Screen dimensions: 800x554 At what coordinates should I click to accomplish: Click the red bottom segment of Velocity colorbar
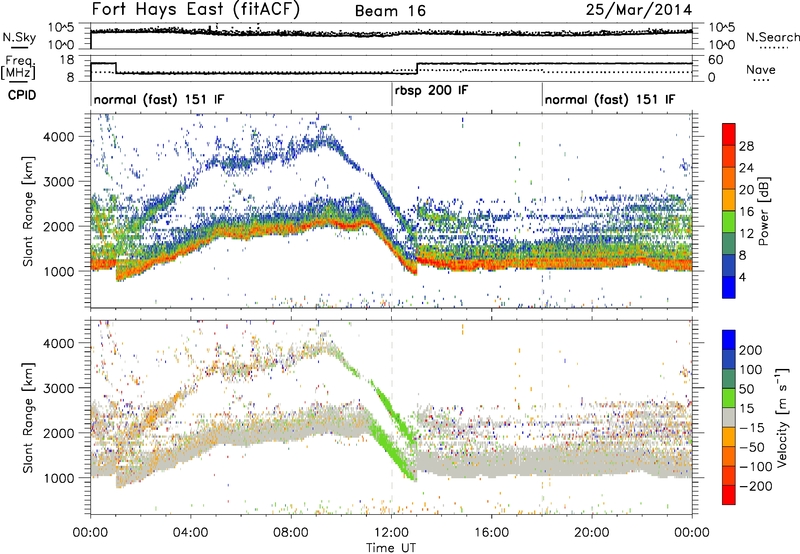(x=729, y=495)
